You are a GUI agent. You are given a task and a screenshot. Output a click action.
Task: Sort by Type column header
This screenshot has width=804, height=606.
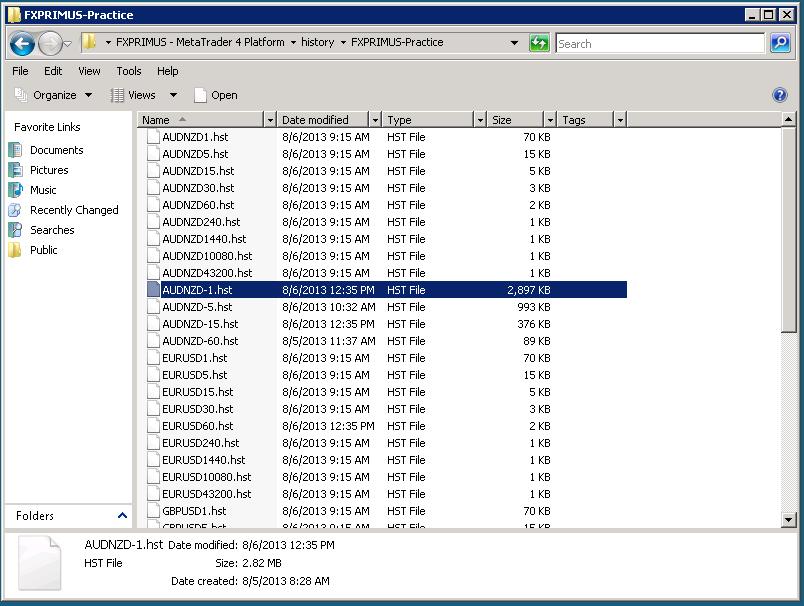point(429,120)
